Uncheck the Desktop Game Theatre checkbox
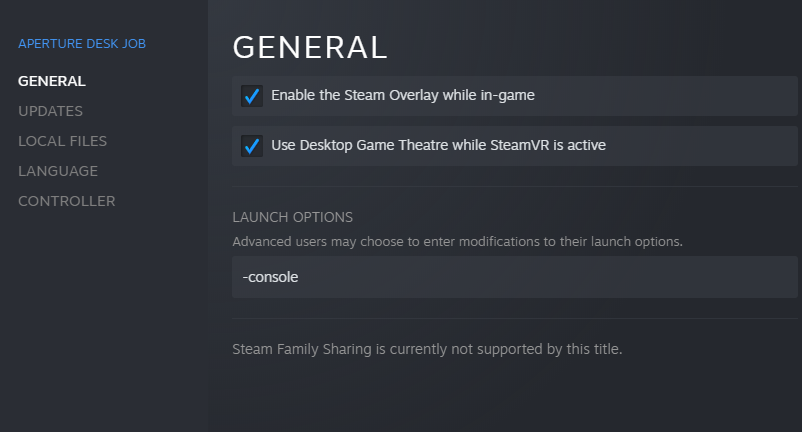Viewport: 802px width, 432px height. [x=251, y=146]
